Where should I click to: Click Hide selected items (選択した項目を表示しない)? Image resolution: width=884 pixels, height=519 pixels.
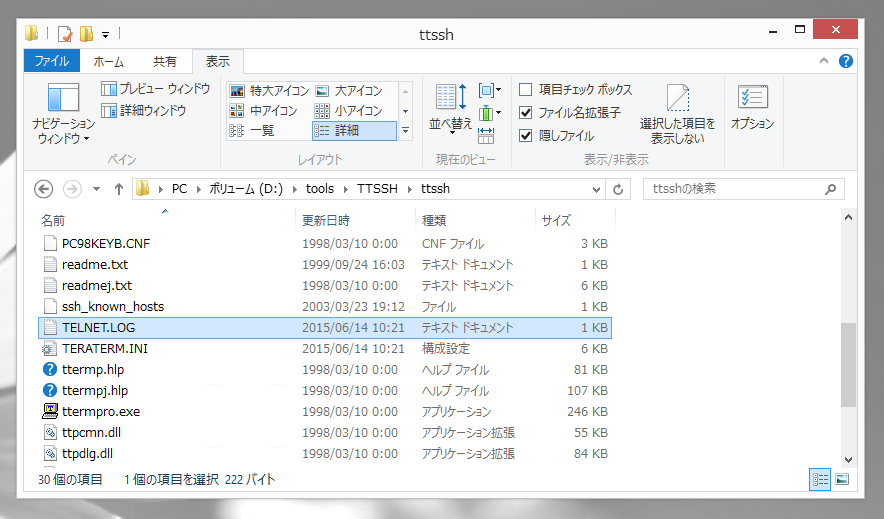point(677,114)
